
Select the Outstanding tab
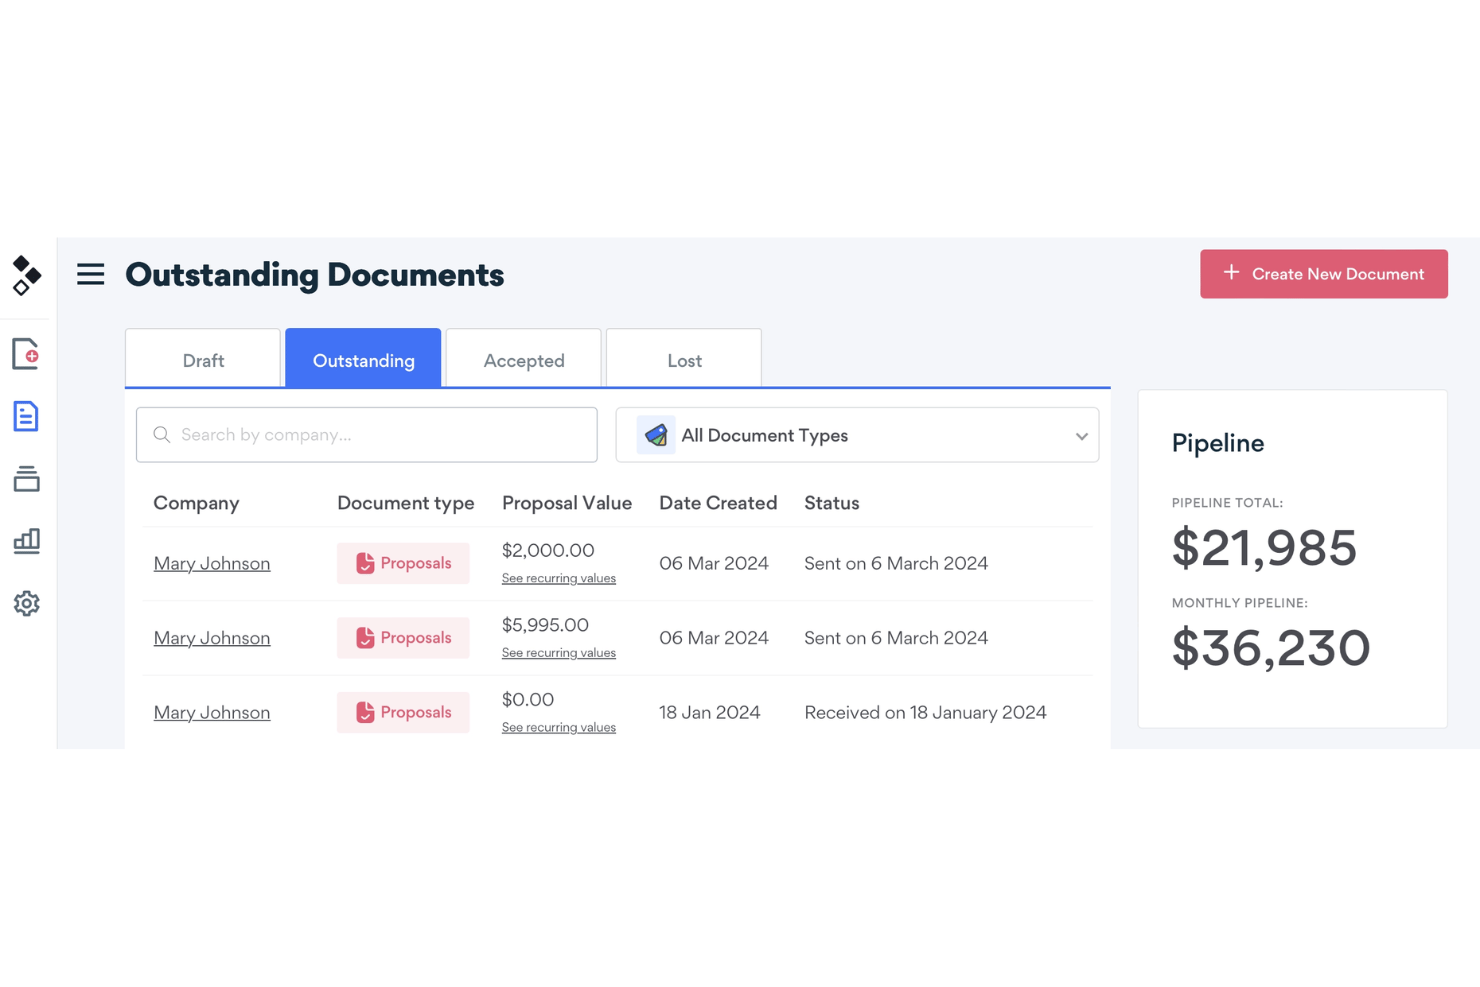(363, 358)
